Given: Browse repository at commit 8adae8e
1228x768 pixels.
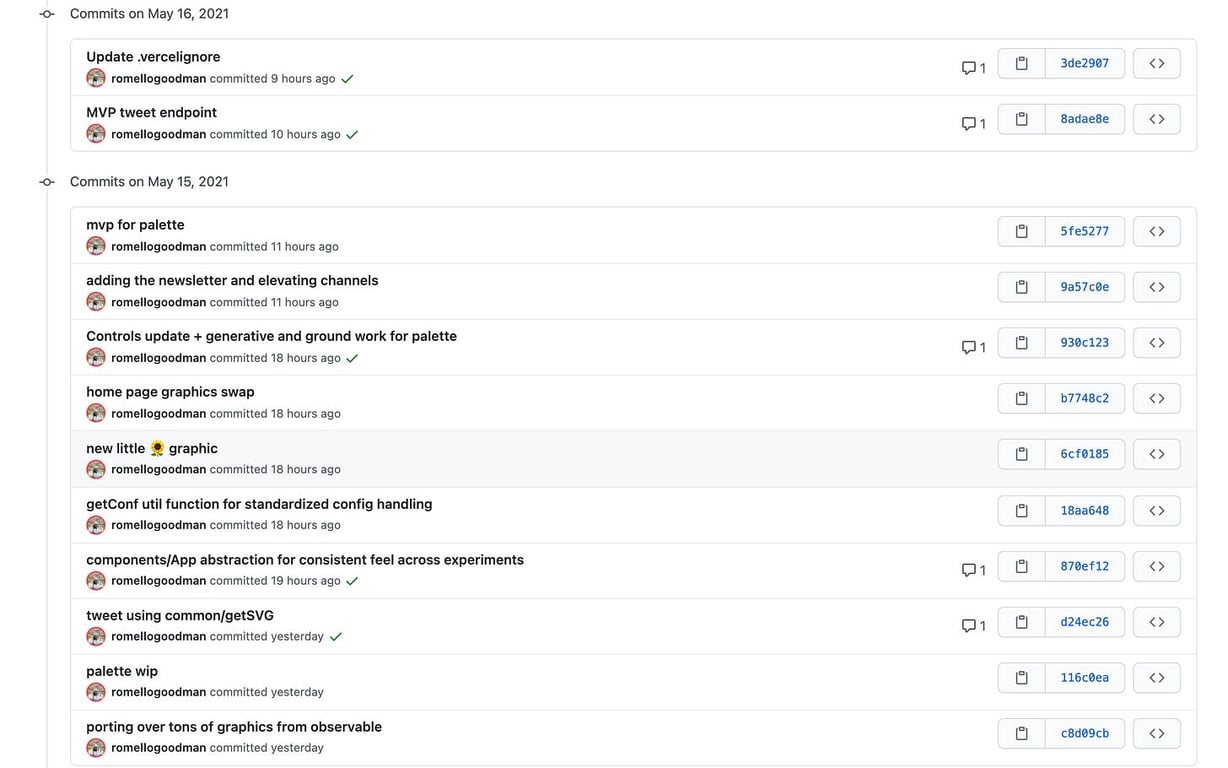Looking at the screenshot, I should [1157, 119].
